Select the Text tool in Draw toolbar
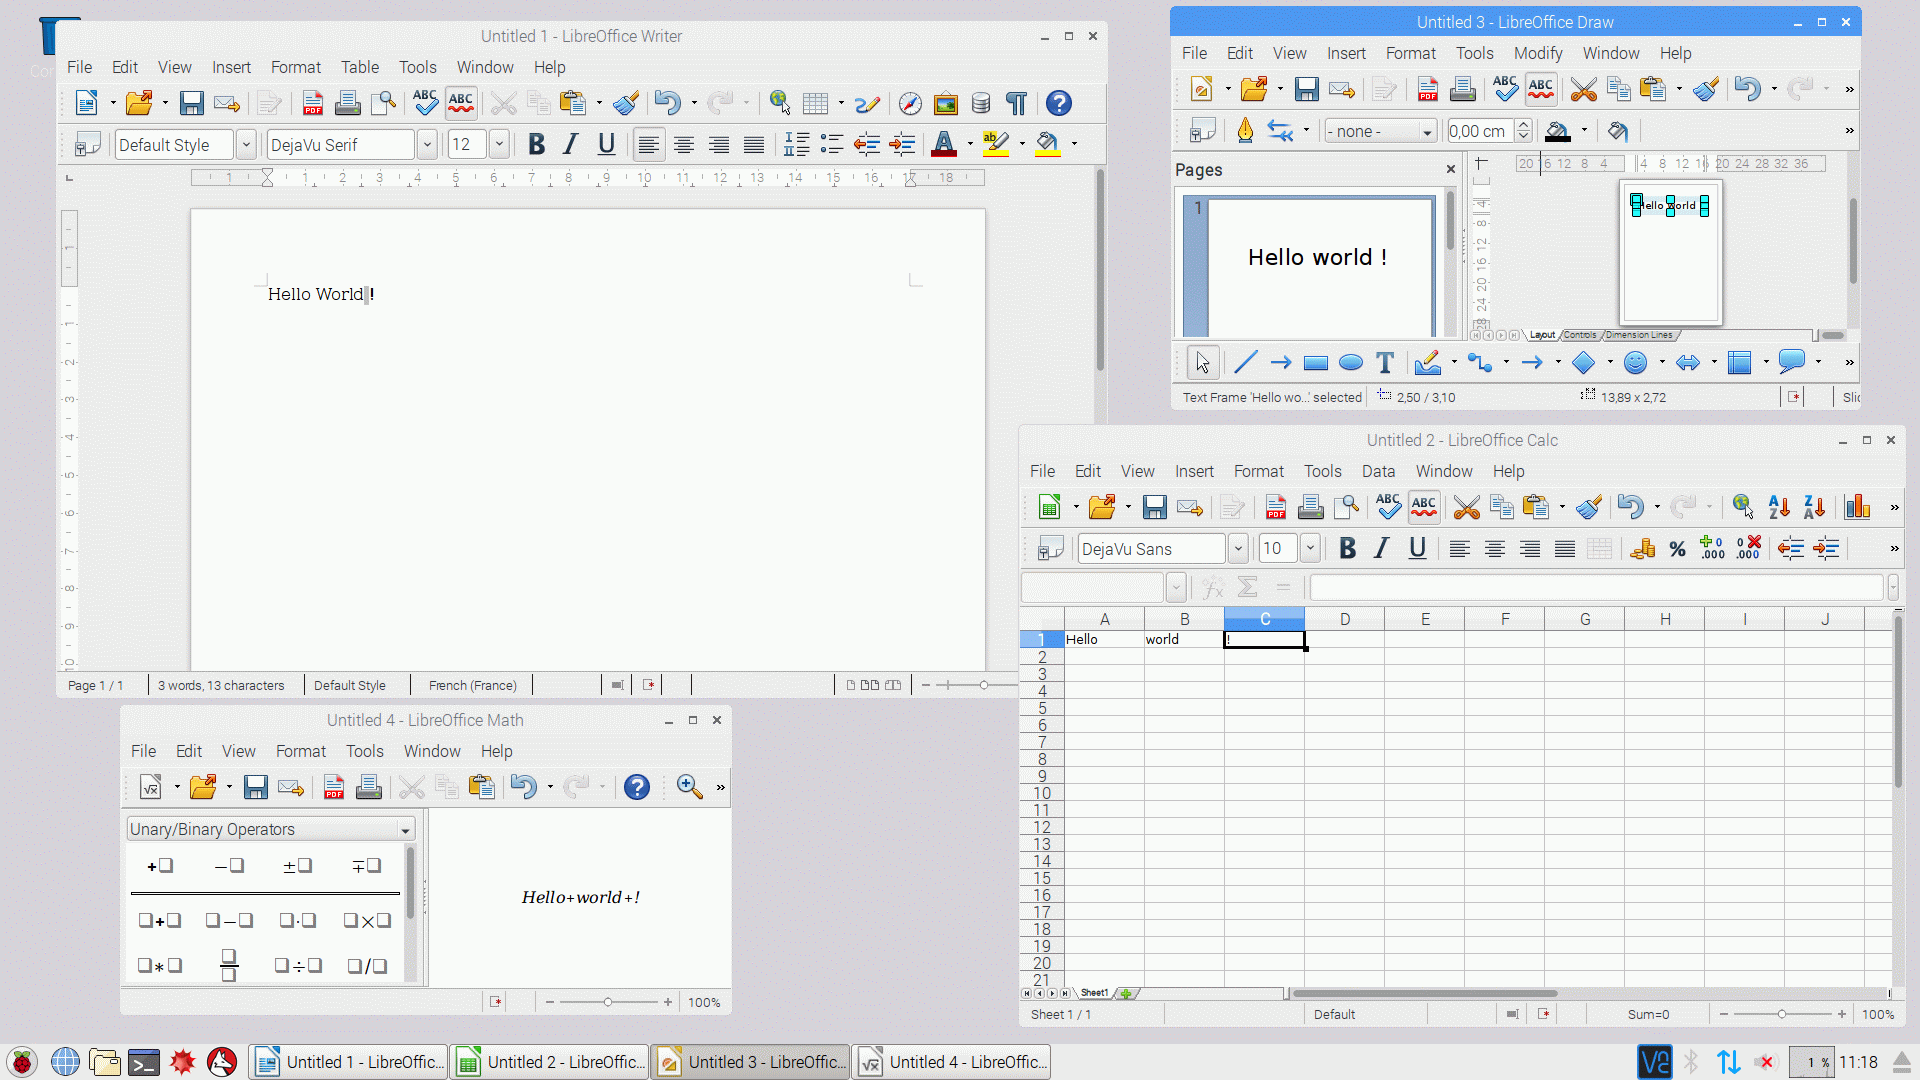The image size is (1920, 1080). tap(1384, 363)
